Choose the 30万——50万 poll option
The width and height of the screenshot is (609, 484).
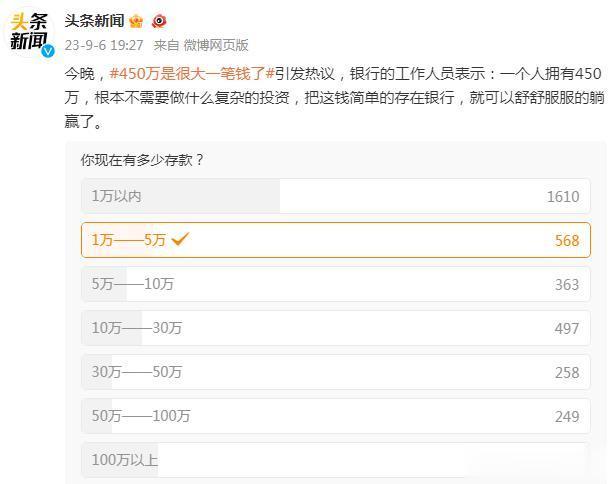(336, 372)
